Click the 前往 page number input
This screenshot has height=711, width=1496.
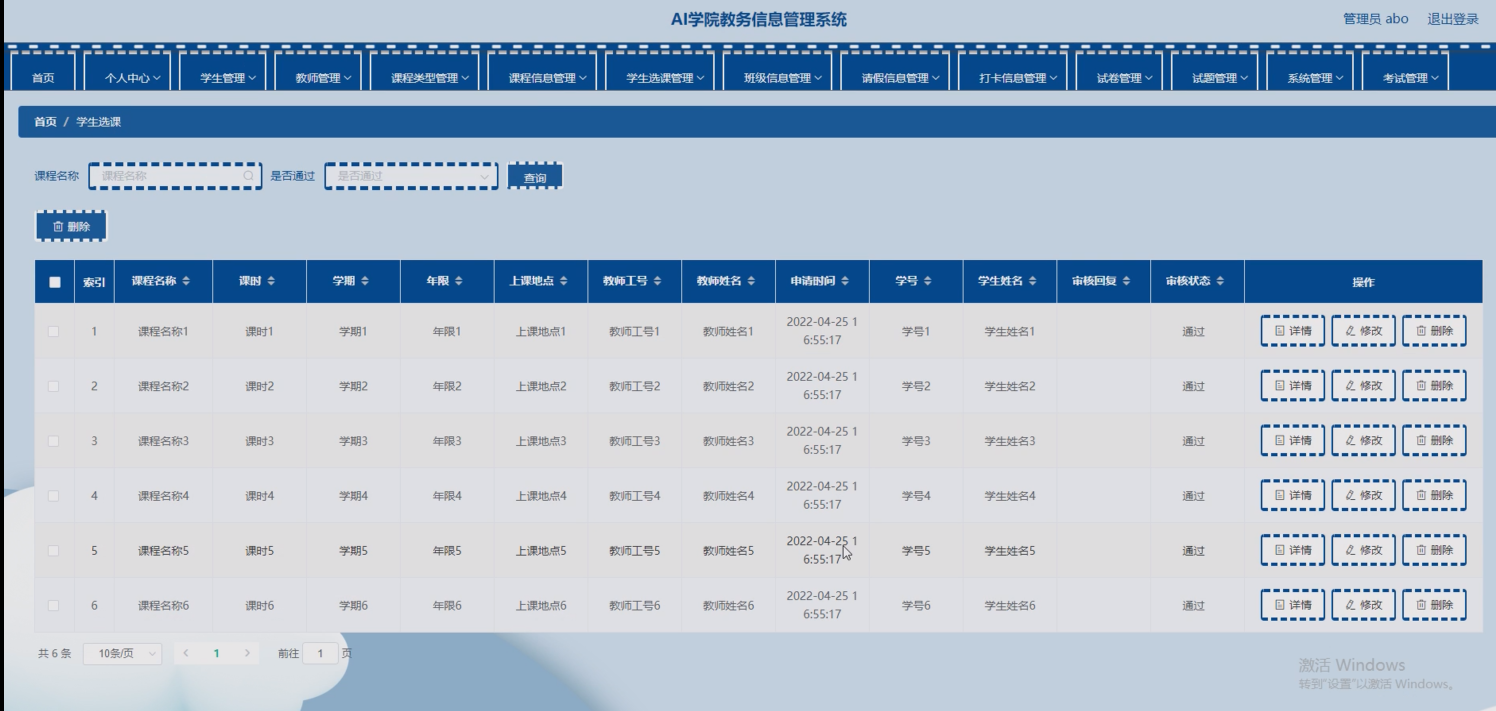pyautogui.click(x=320, y=653)
